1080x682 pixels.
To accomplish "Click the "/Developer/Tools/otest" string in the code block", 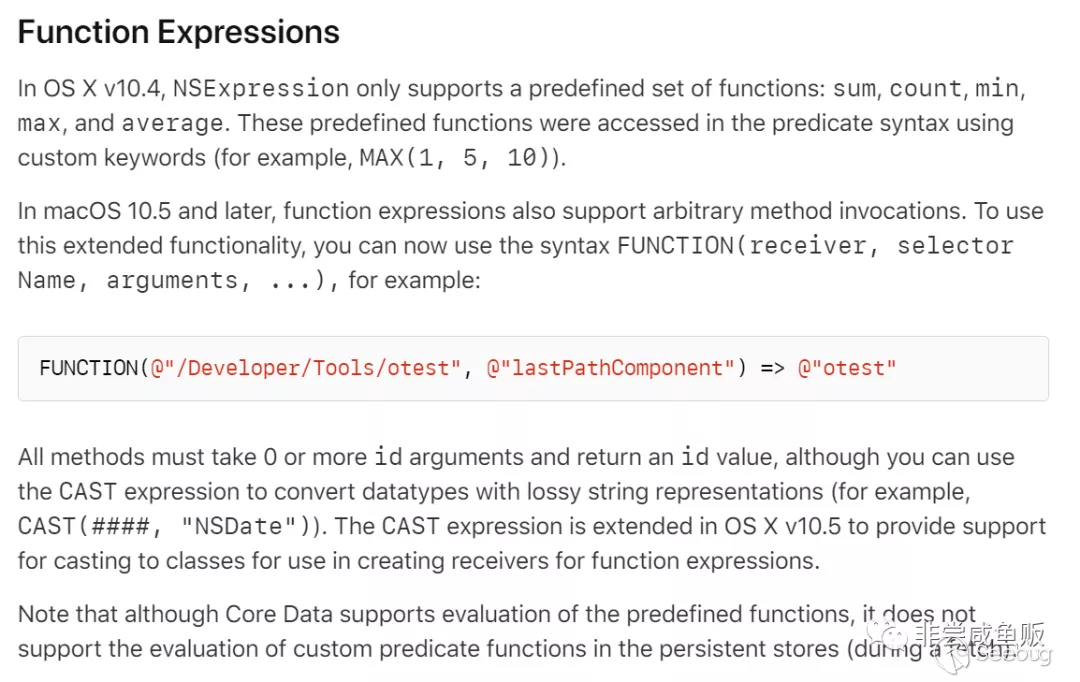I will click(x=308, y=368).
